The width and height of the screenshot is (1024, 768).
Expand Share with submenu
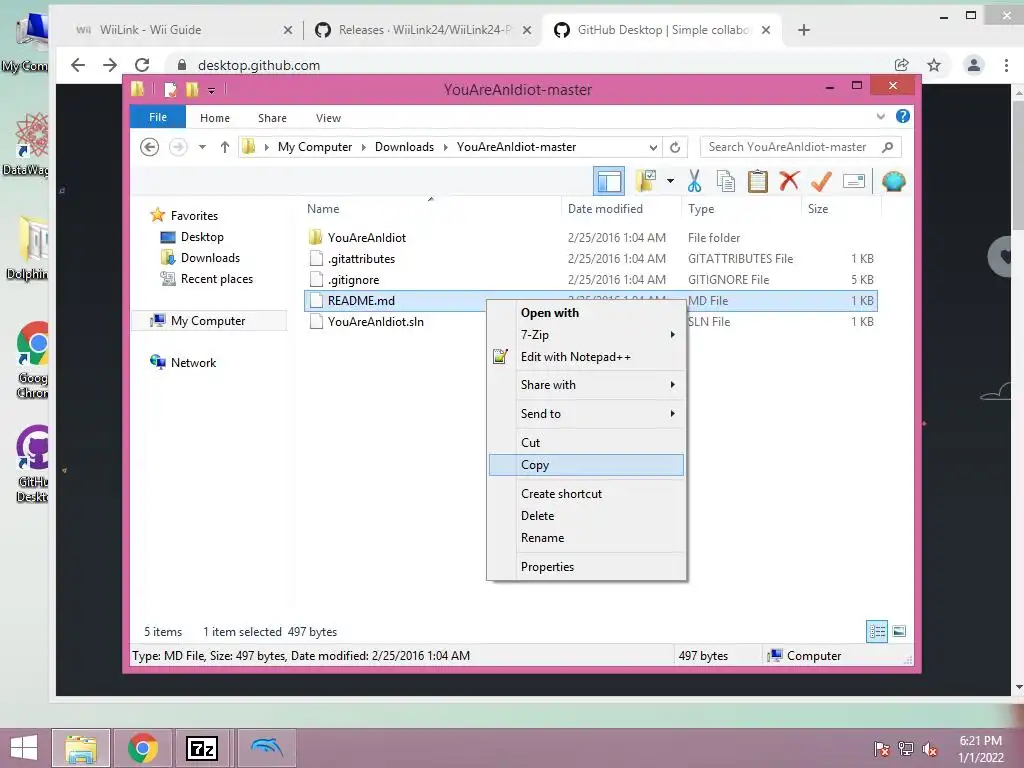(586, 385)
